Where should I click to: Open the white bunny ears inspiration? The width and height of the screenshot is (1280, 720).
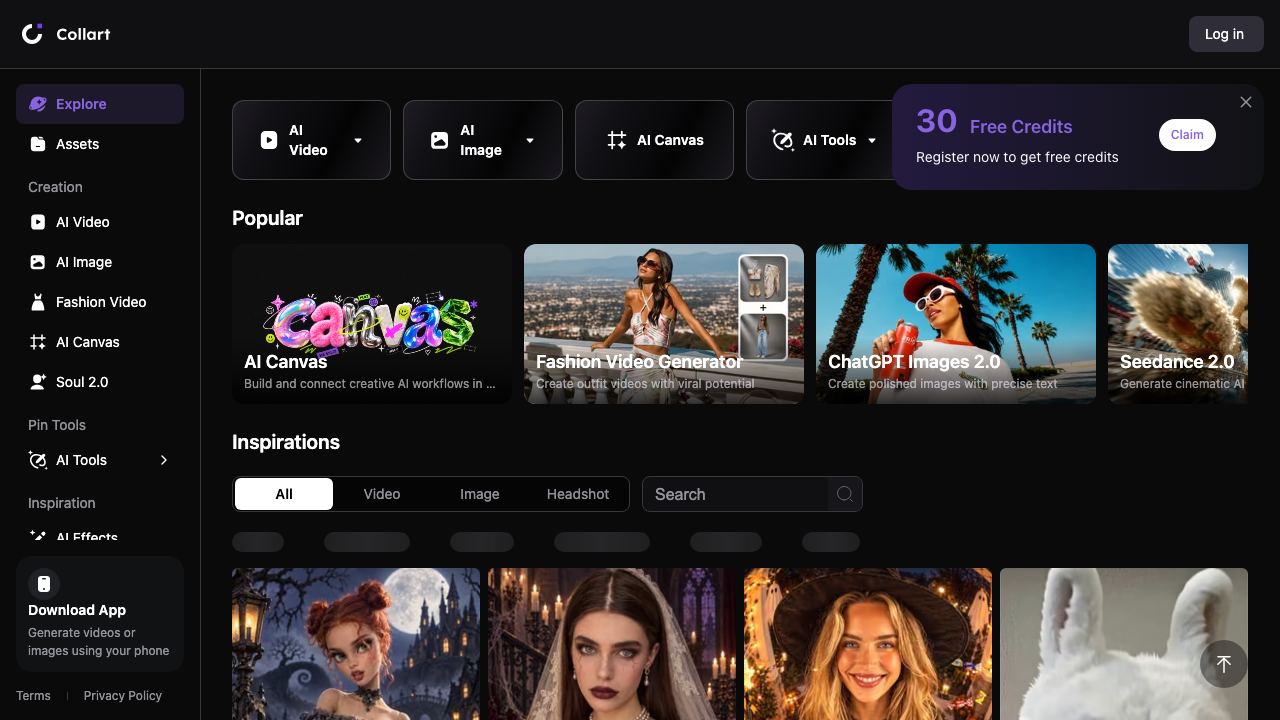(1124, 644)
